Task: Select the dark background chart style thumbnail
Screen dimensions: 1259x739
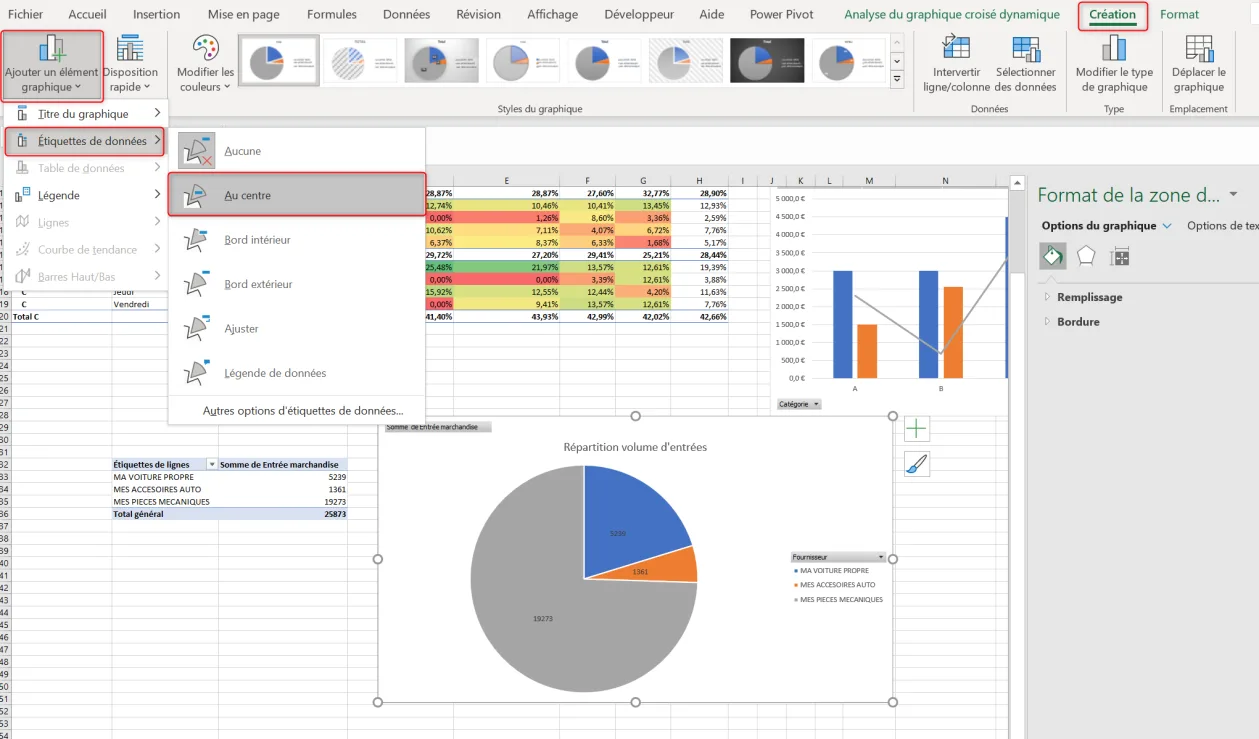Action: [767, 61]
